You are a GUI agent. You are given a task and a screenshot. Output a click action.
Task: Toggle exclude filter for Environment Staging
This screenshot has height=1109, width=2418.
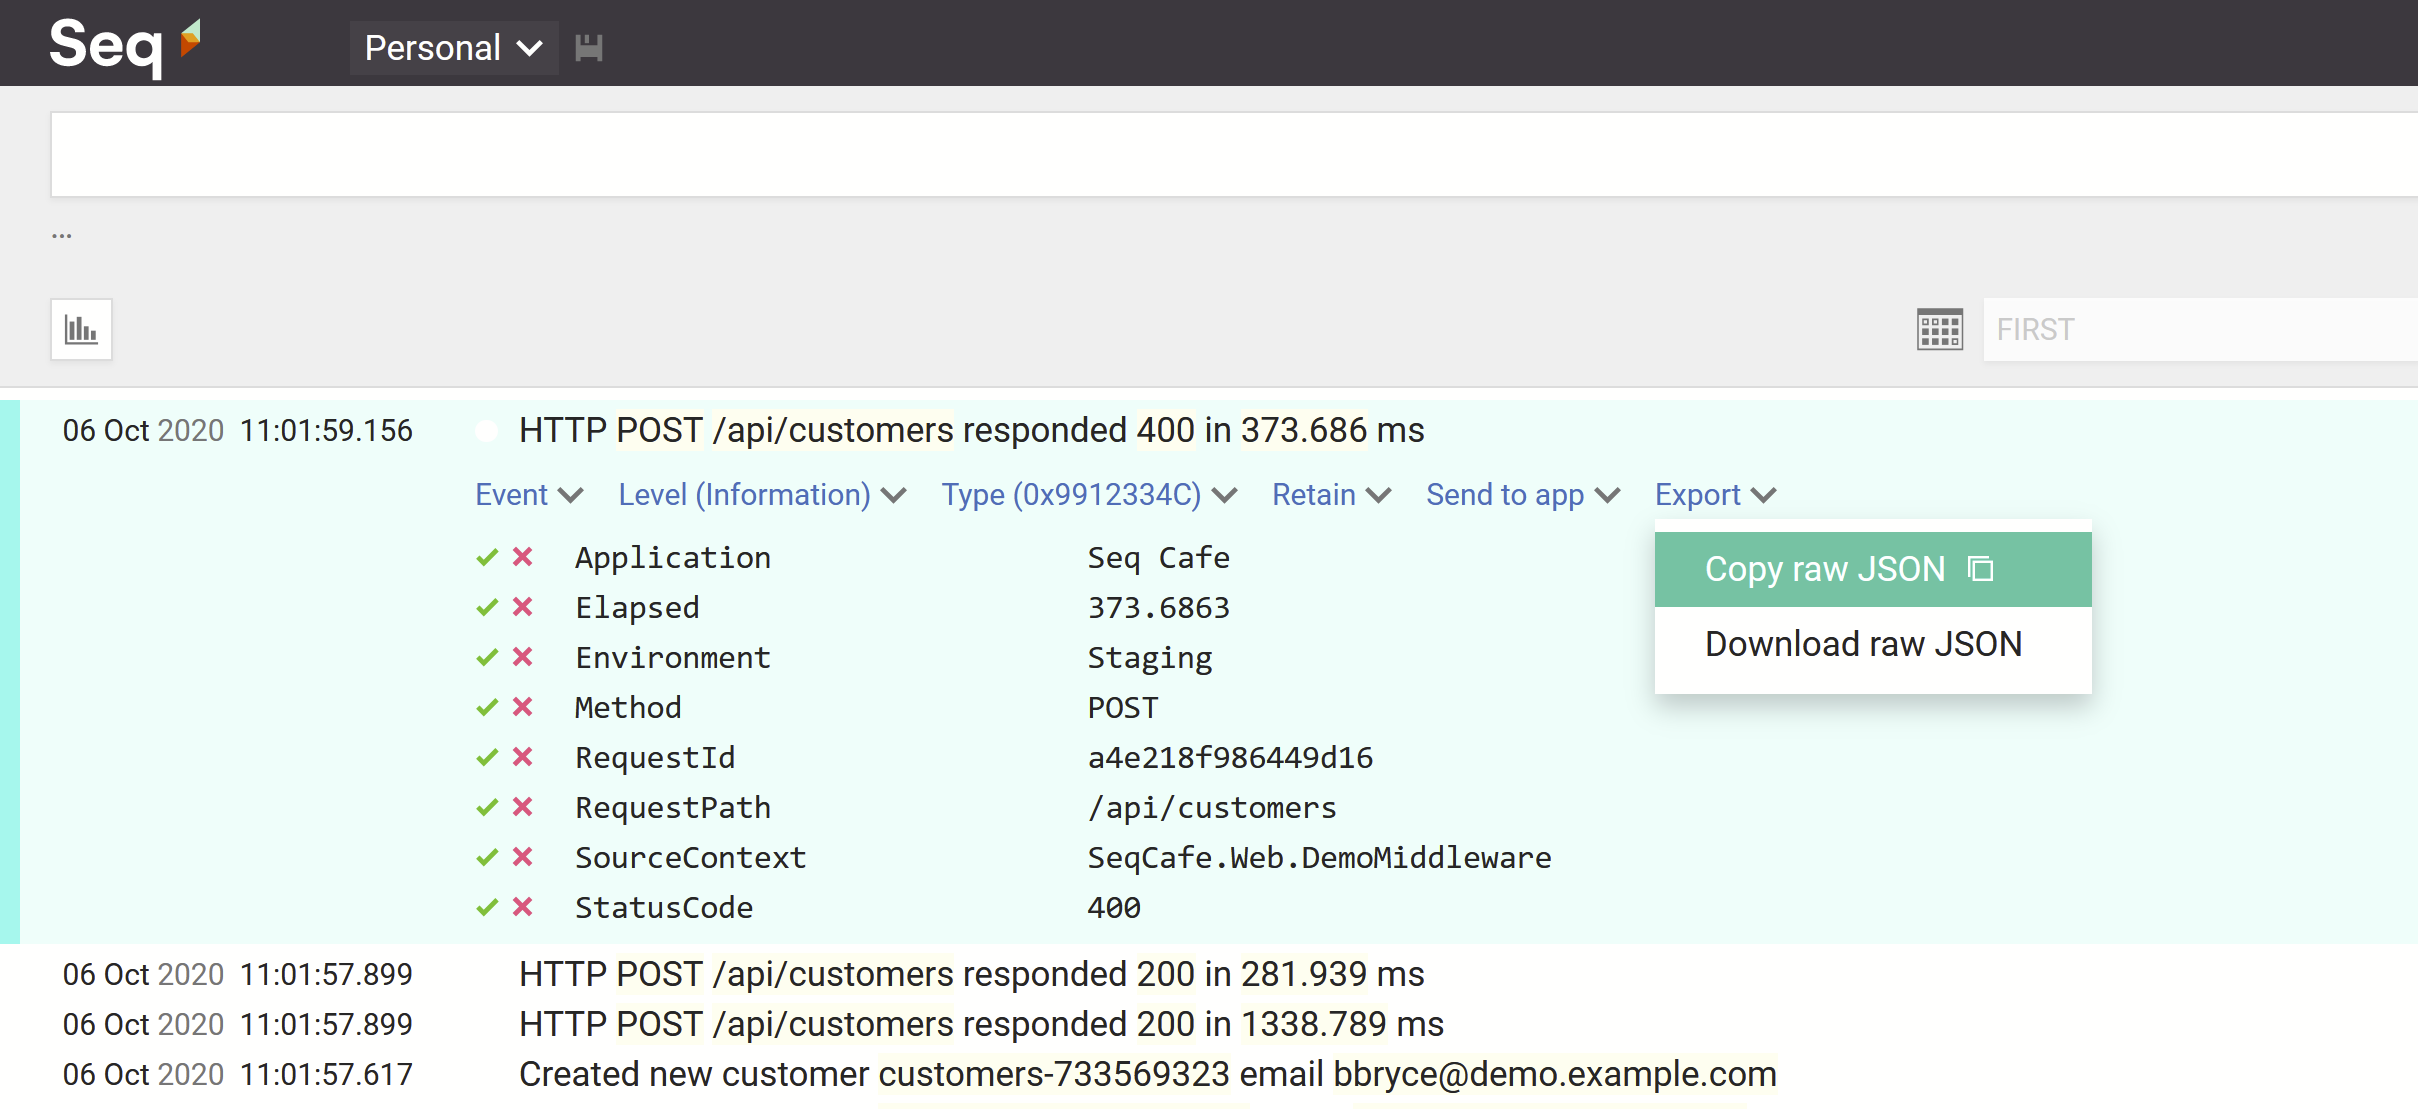click(522, 657)
